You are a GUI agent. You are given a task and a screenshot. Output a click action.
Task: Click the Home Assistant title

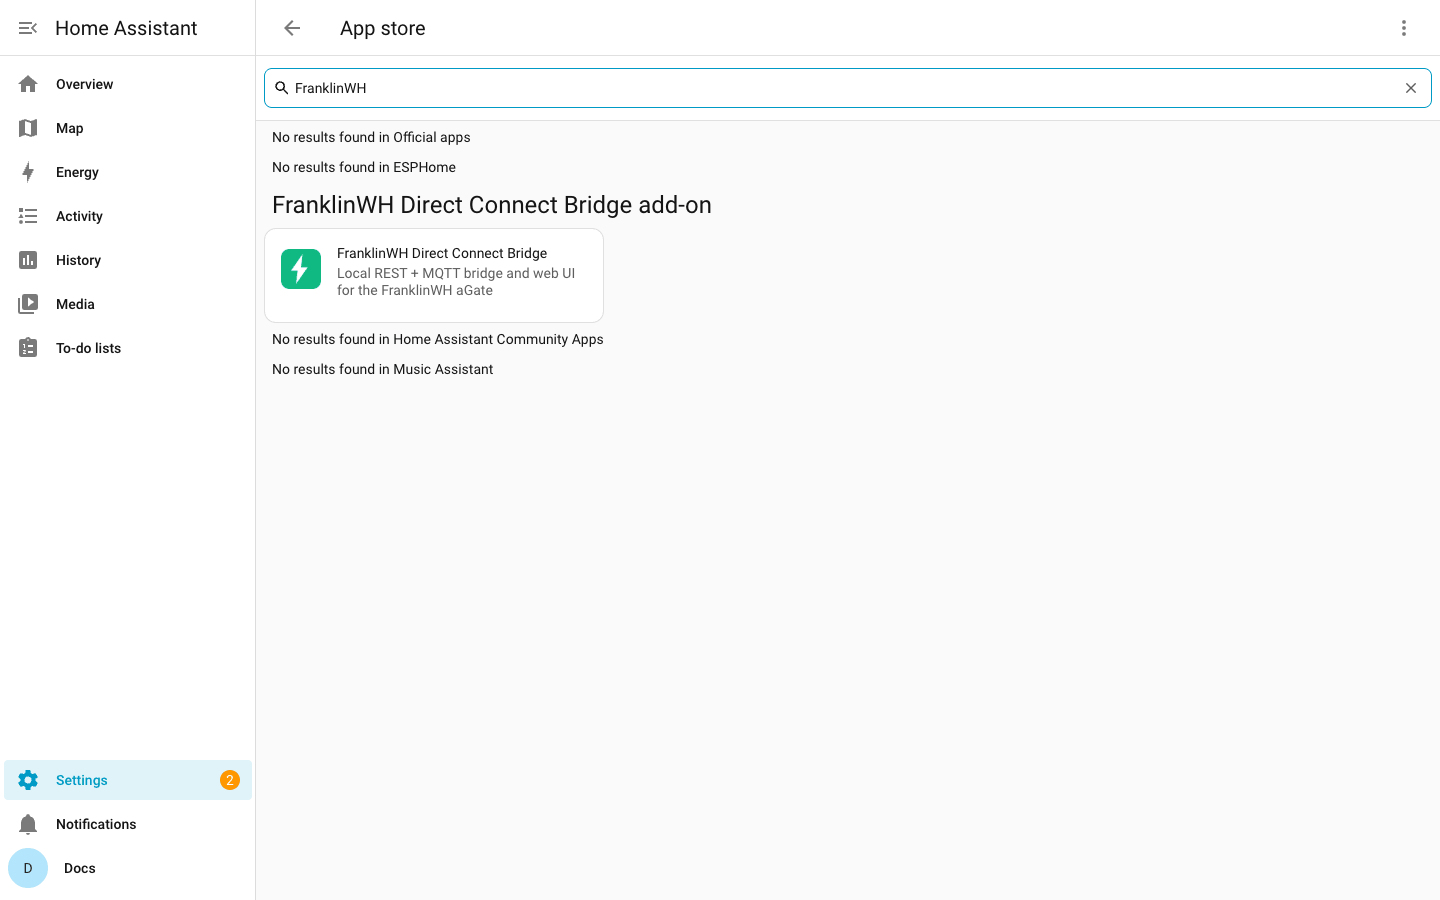pos(126,28)
